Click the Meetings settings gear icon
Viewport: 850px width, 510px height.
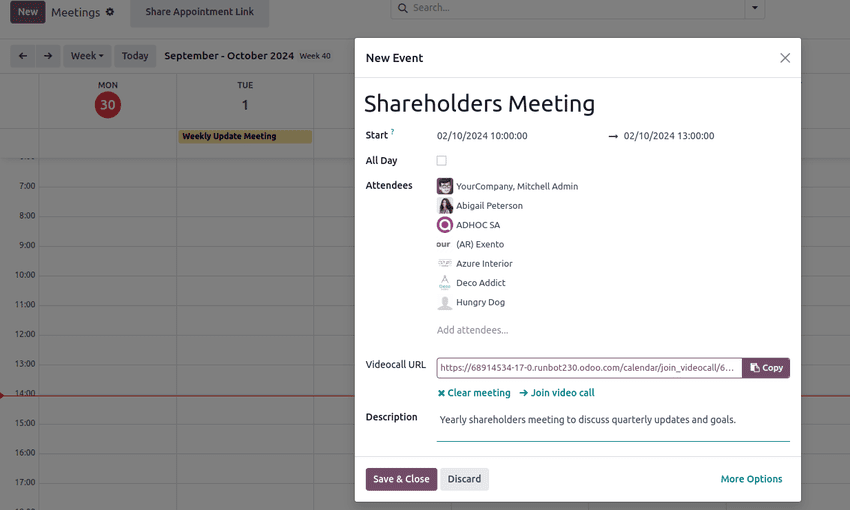(110, 12)
